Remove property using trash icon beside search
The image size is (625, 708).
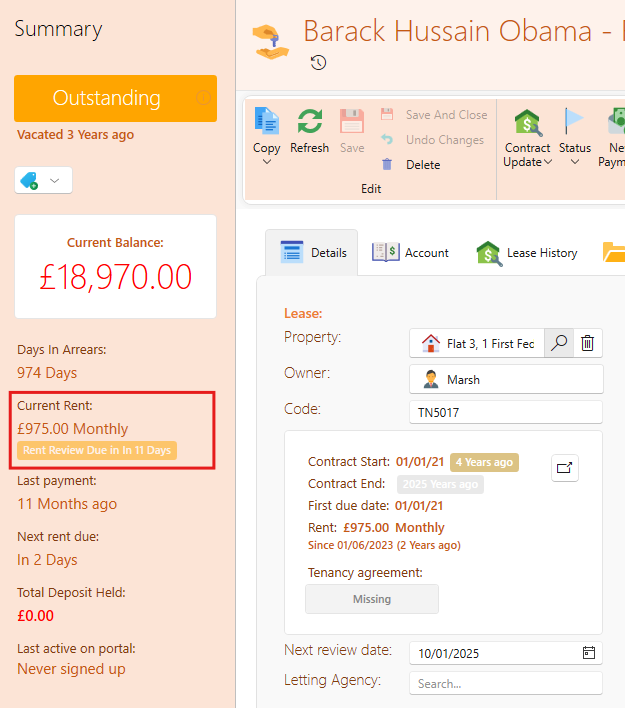coord(588,343)
